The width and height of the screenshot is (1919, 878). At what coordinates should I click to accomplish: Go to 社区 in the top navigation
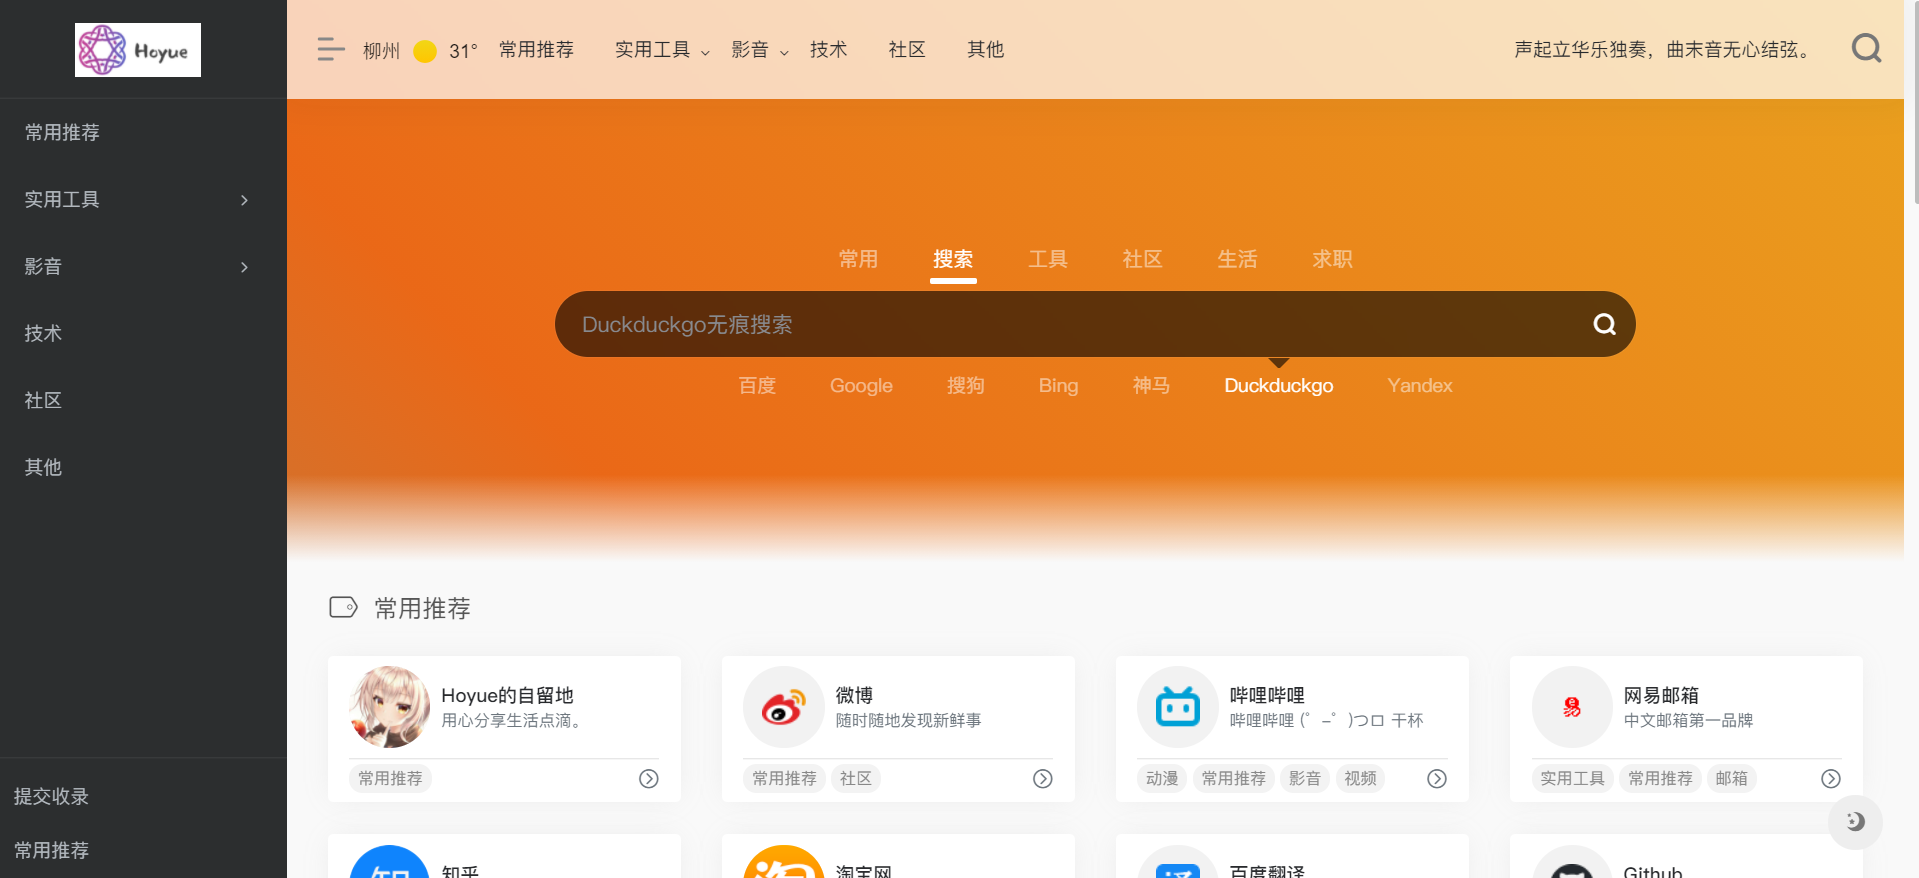click(907, 50)
